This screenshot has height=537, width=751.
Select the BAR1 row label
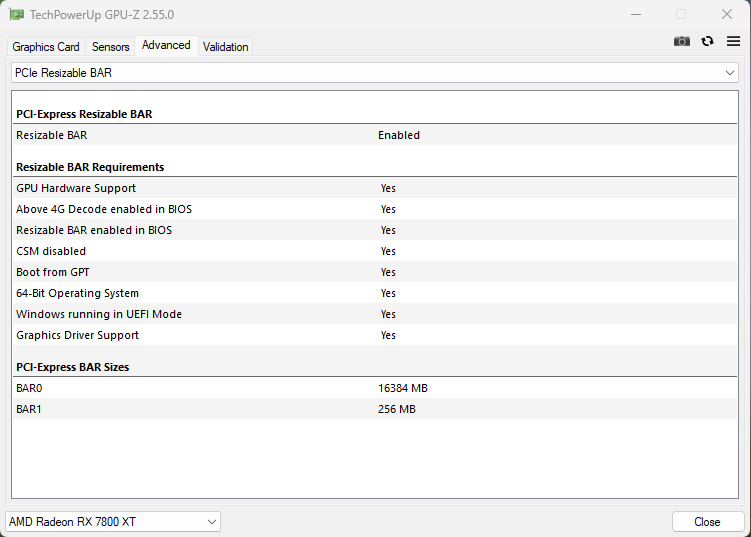click(x=29, y=409)
